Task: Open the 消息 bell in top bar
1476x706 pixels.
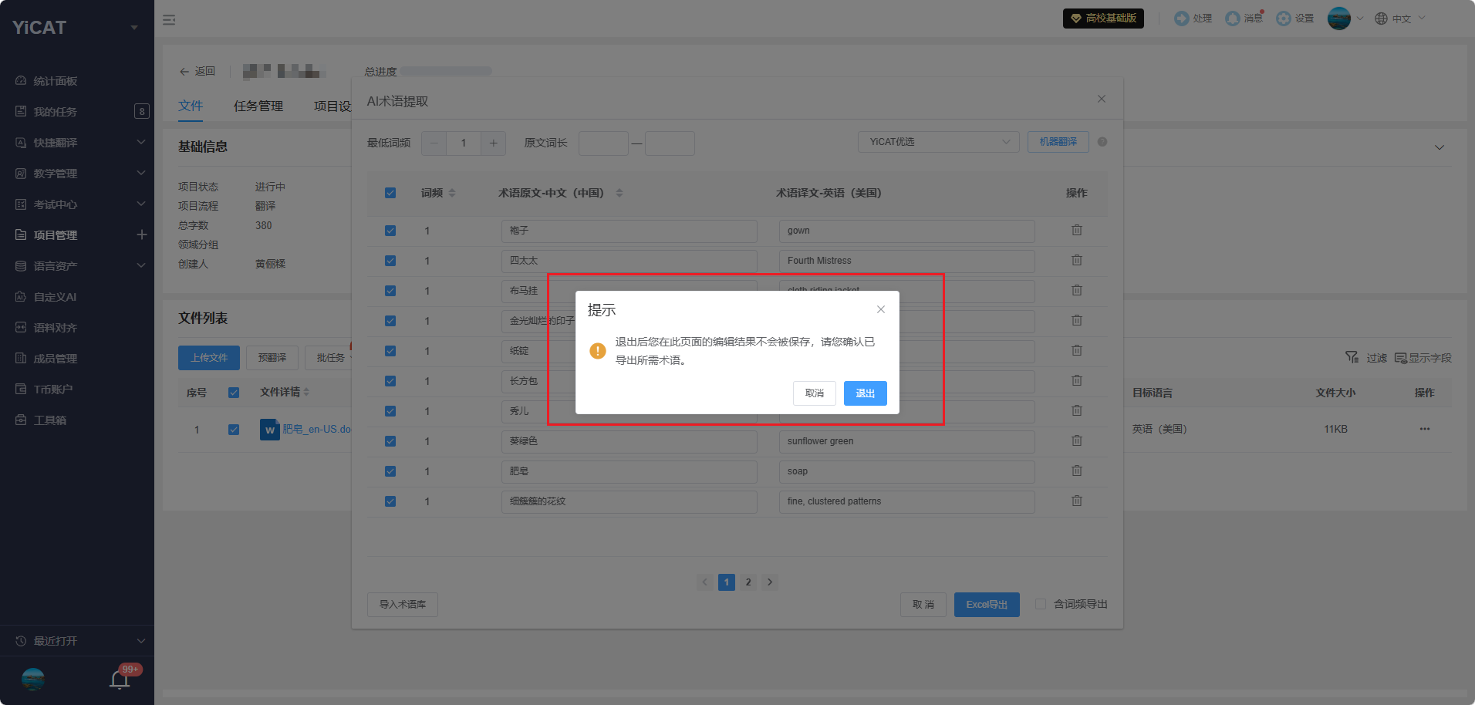Action: pyautogui.click(x=1232, y=18)
